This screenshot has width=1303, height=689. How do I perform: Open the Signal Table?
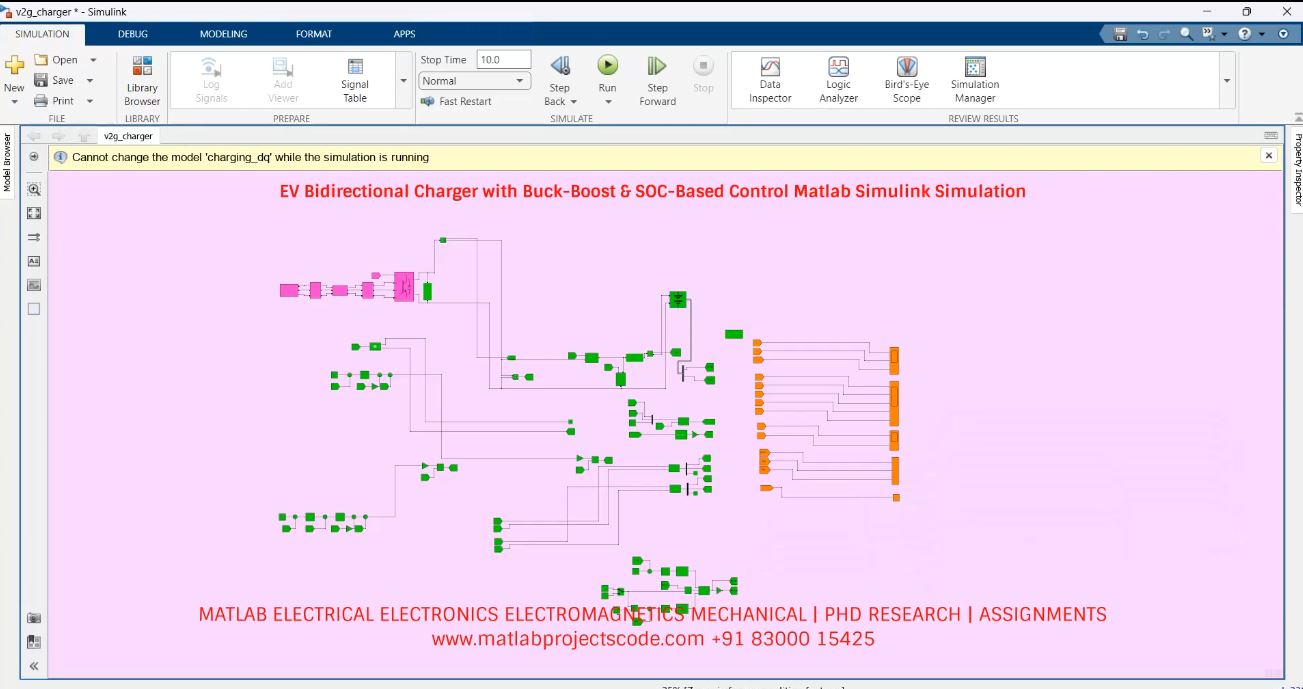tap(355, 80)
